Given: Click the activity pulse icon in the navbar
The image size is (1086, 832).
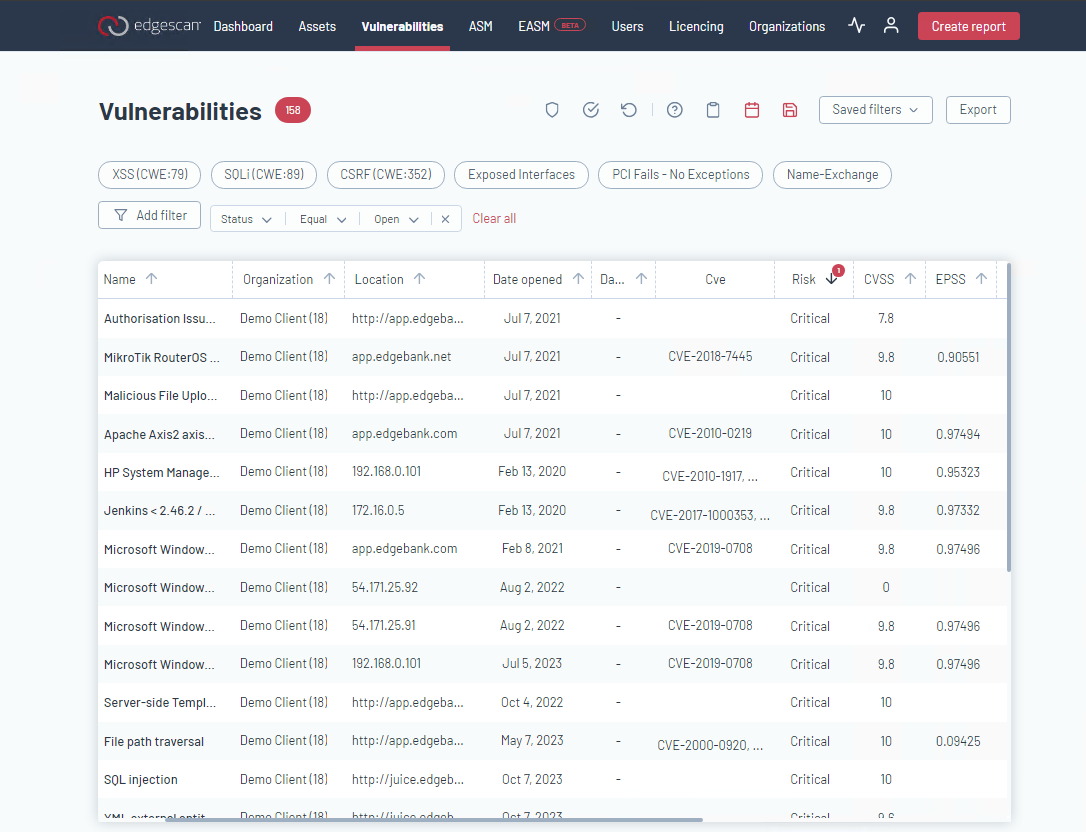Looking at the screenshot, I should pyautogui.click(x=855, y=25).
